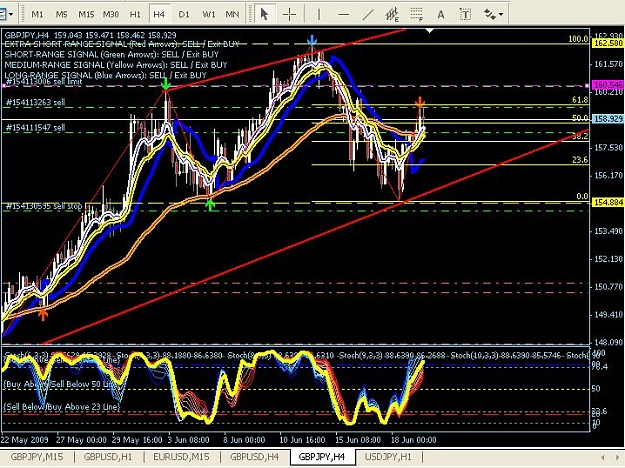Click the '3 Jun 08:00' time axis label
Screen dimensions: 625x468
pyautogui.click(x=189, y=440)
